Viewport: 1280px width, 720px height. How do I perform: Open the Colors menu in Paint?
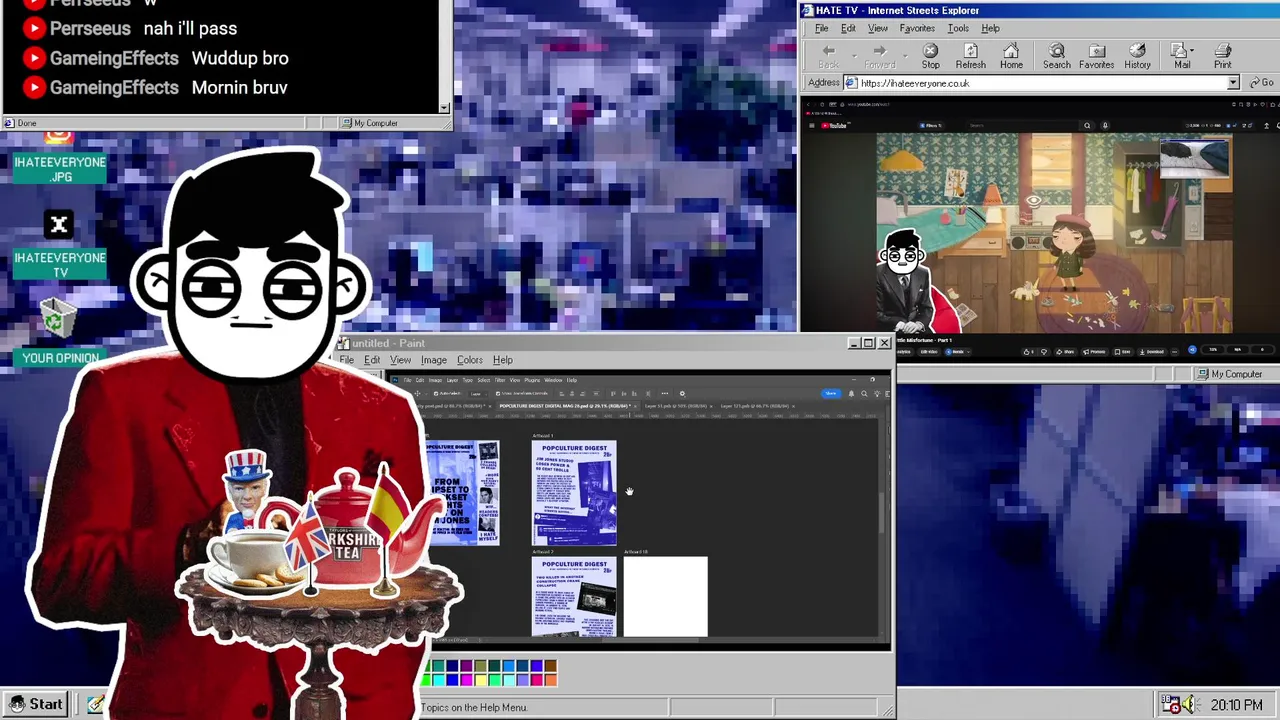469,360
